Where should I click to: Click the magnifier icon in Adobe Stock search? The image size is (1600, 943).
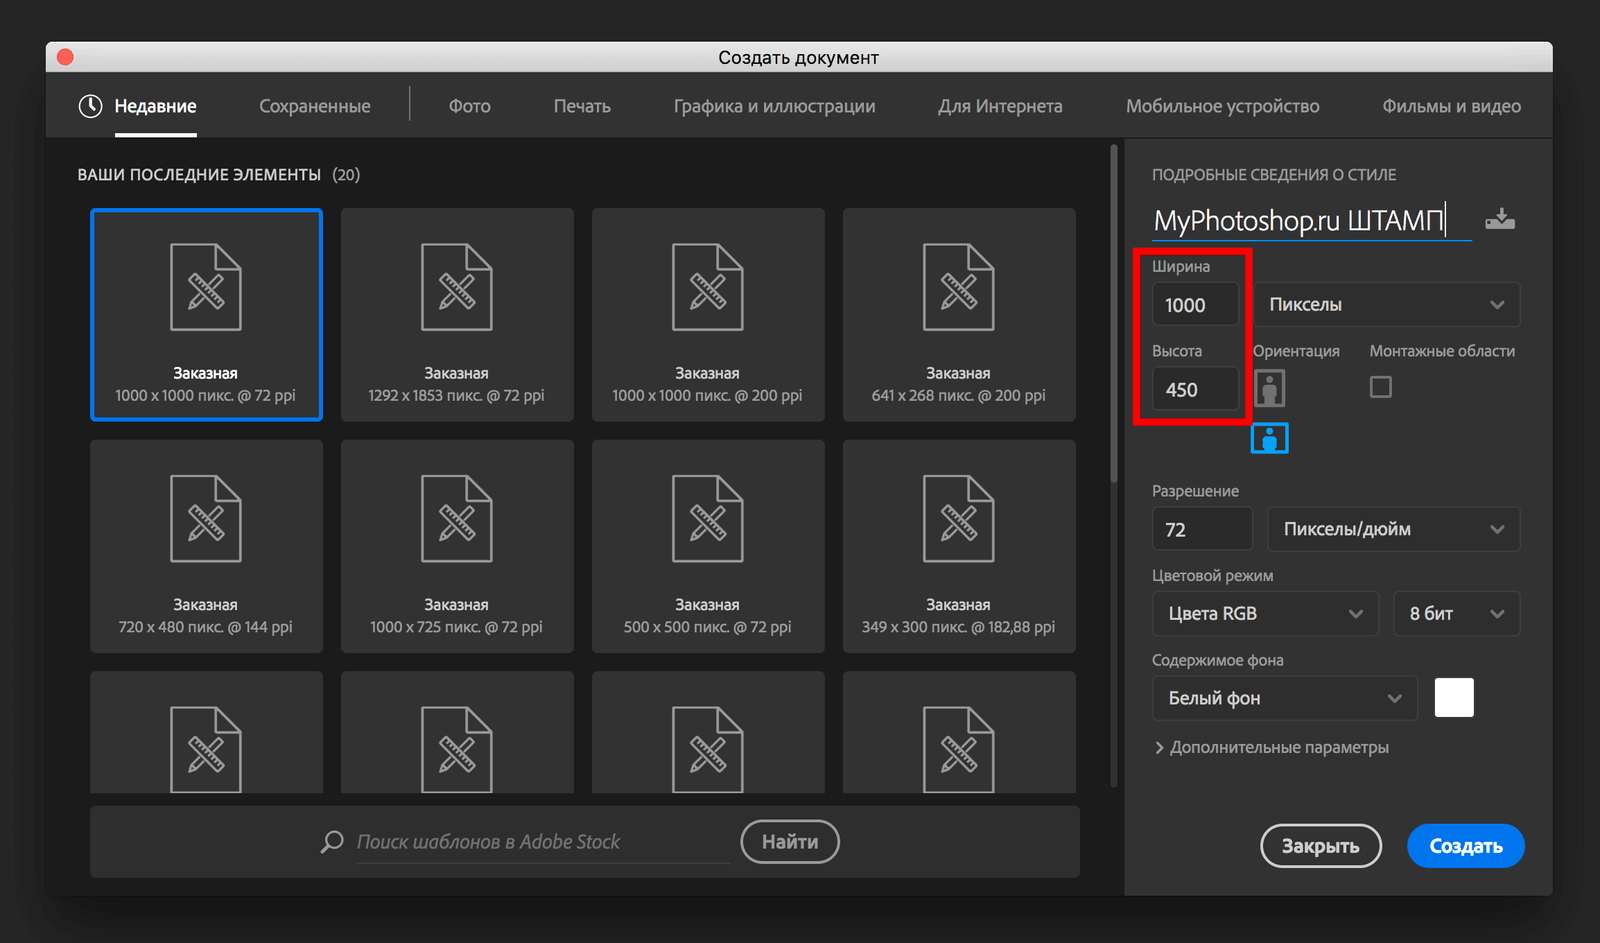coord(332,842)
